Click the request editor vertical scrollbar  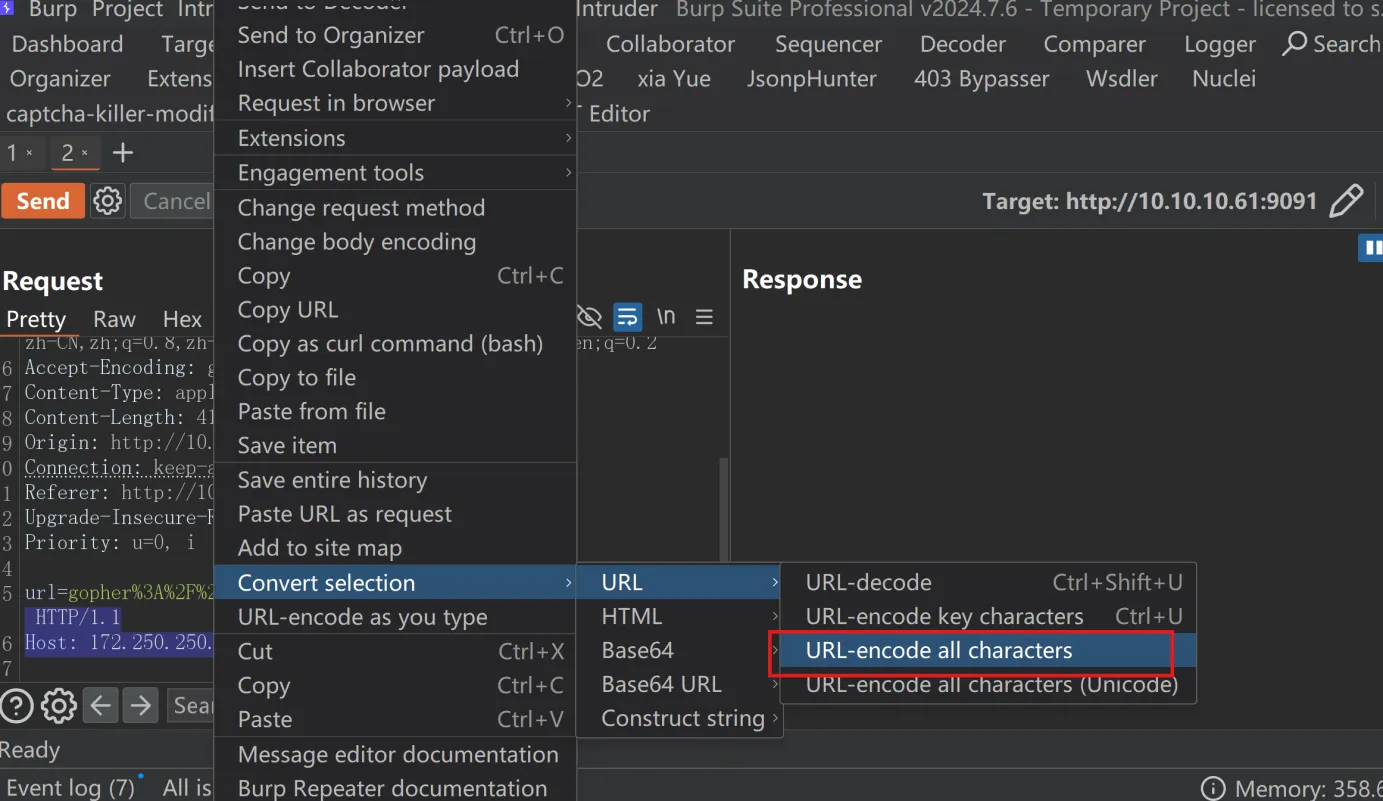pos(723,510)
